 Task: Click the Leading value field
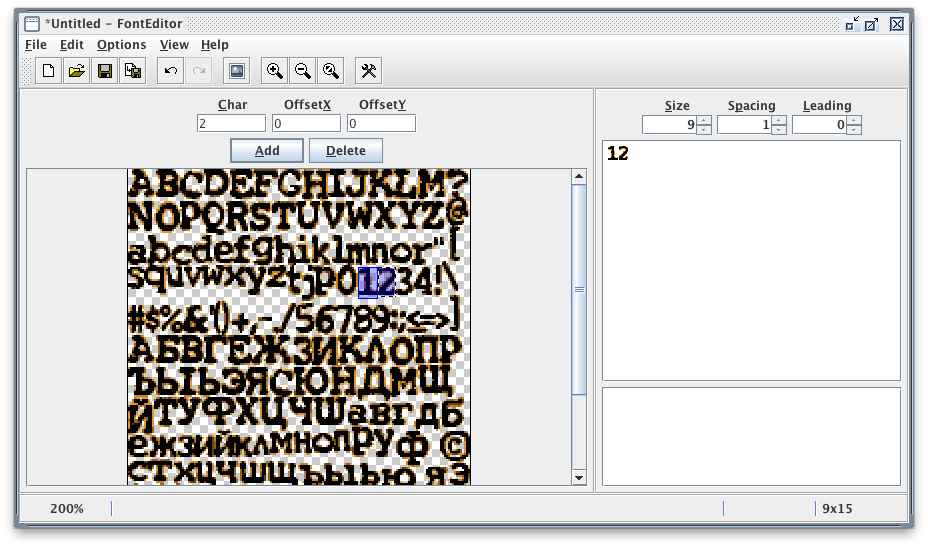[x=820, y=125]
